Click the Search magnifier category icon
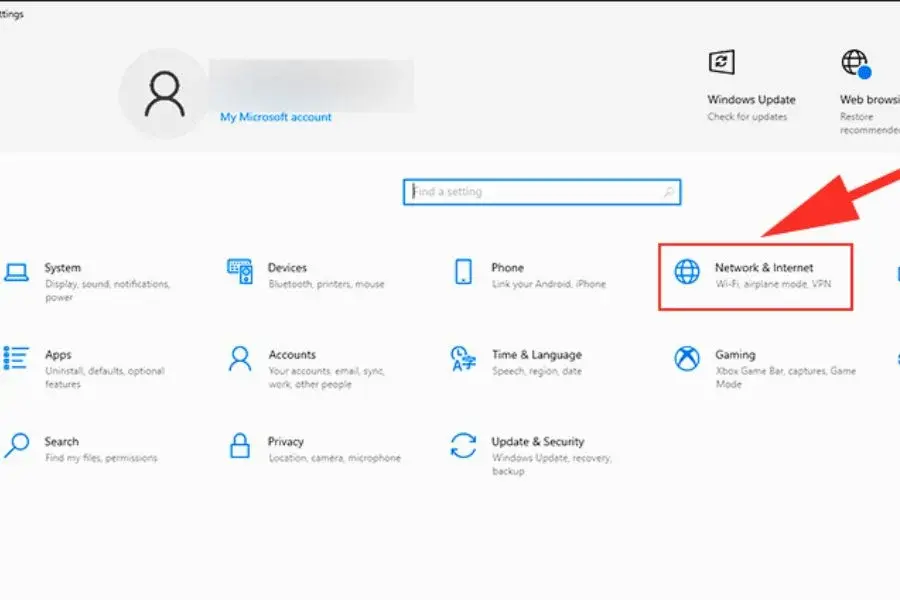The width and height of the screenshot is (900, 600). (x=16, y=446)
